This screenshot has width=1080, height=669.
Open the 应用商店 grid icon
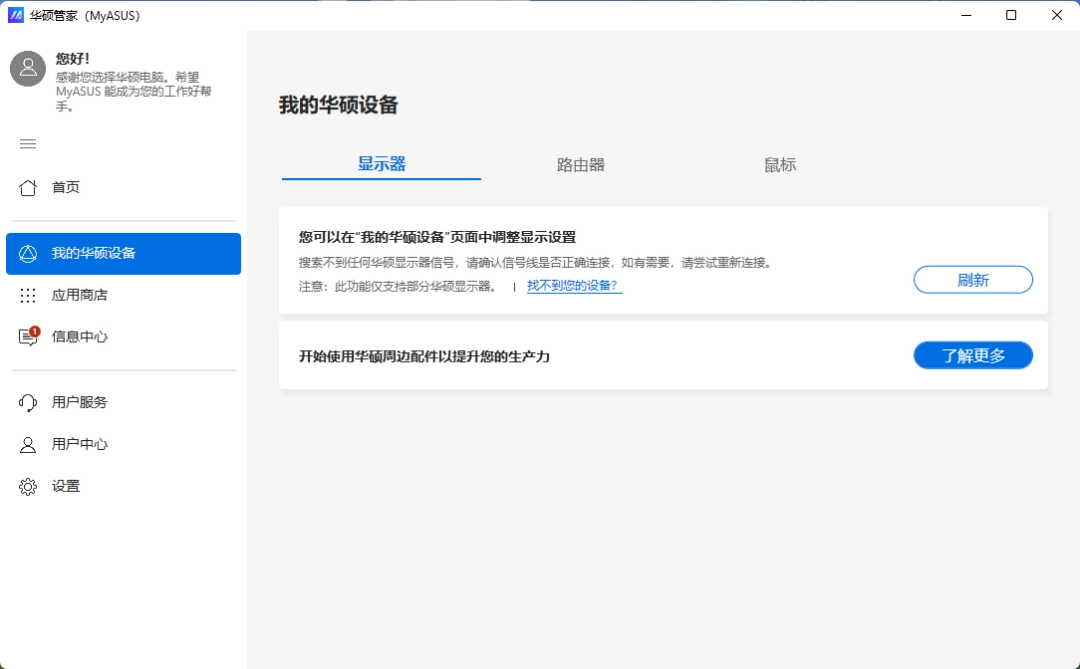click(x=27, y=295)
